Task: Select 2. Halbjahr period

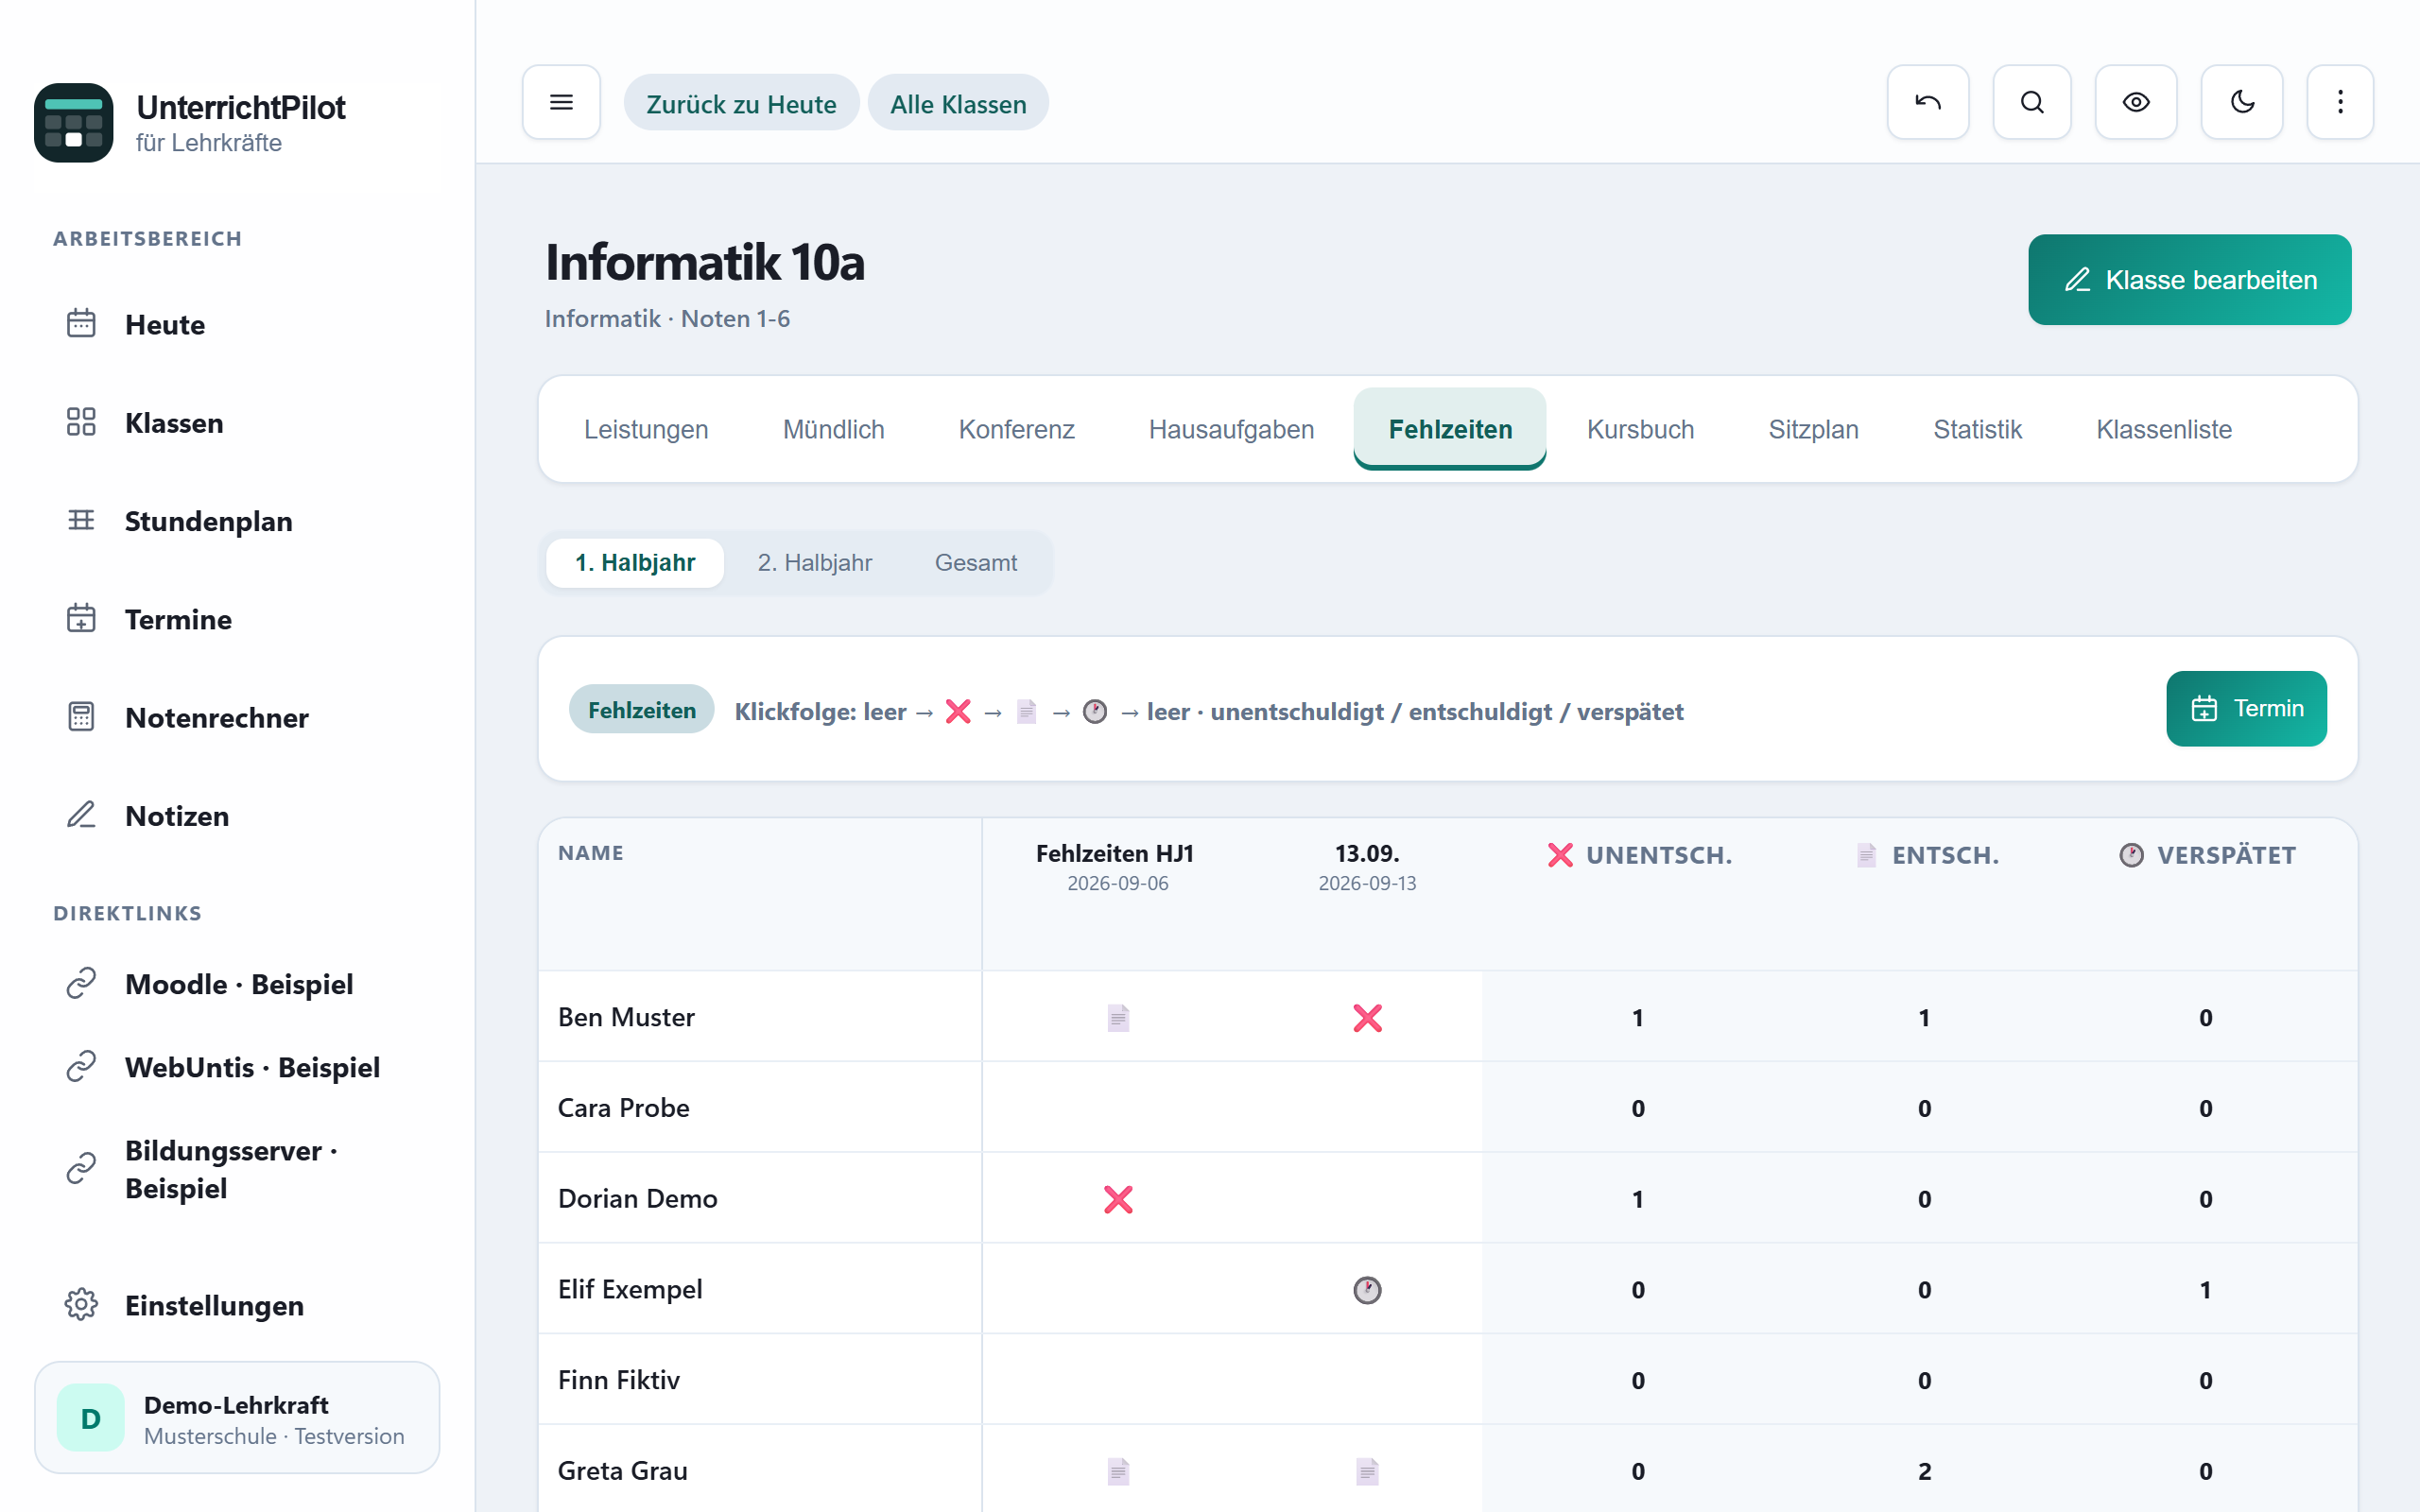Action: (x=814, y=562)
